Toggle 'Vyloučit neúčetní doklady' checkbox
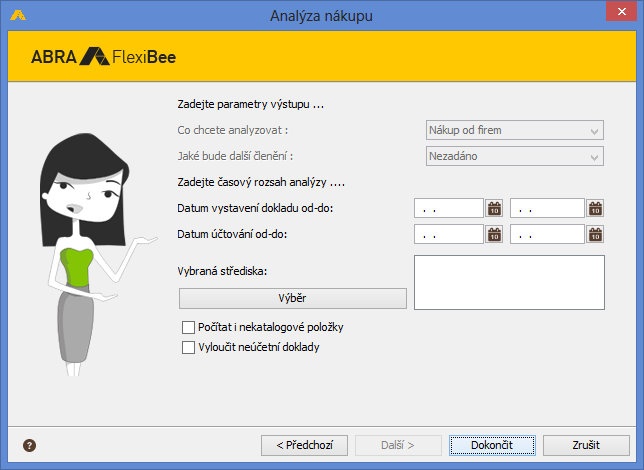This screenshot has width=644, height=470. (189, 348)
